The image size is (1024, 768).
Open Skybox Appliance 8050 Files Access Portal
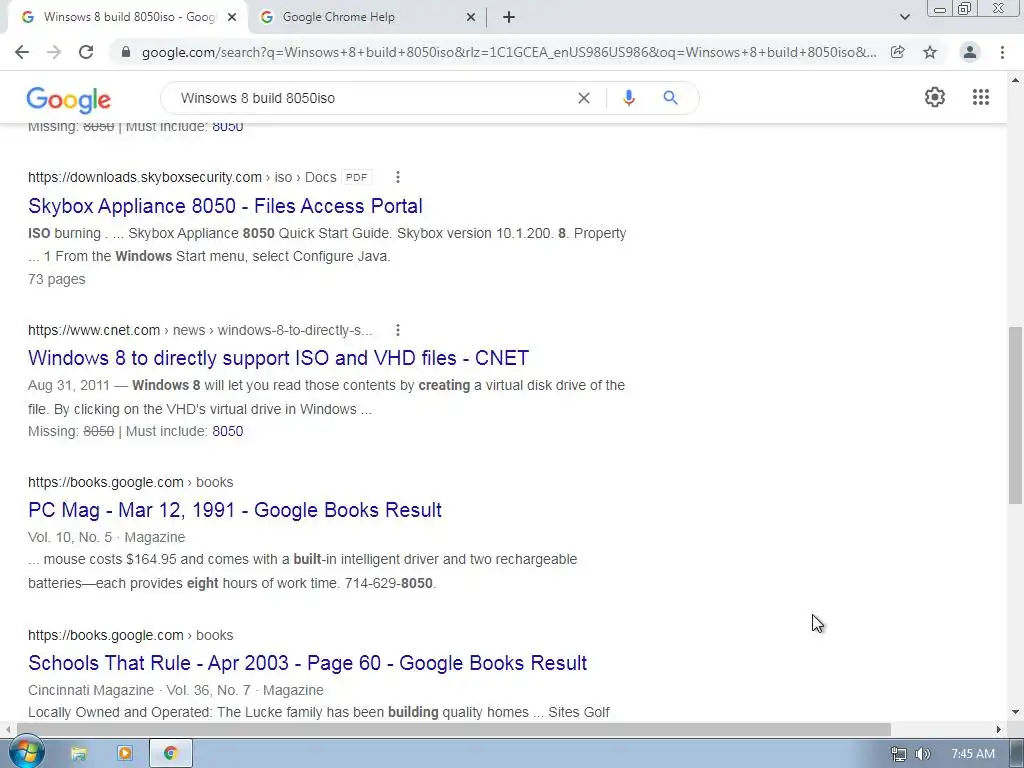pos(225,206)
